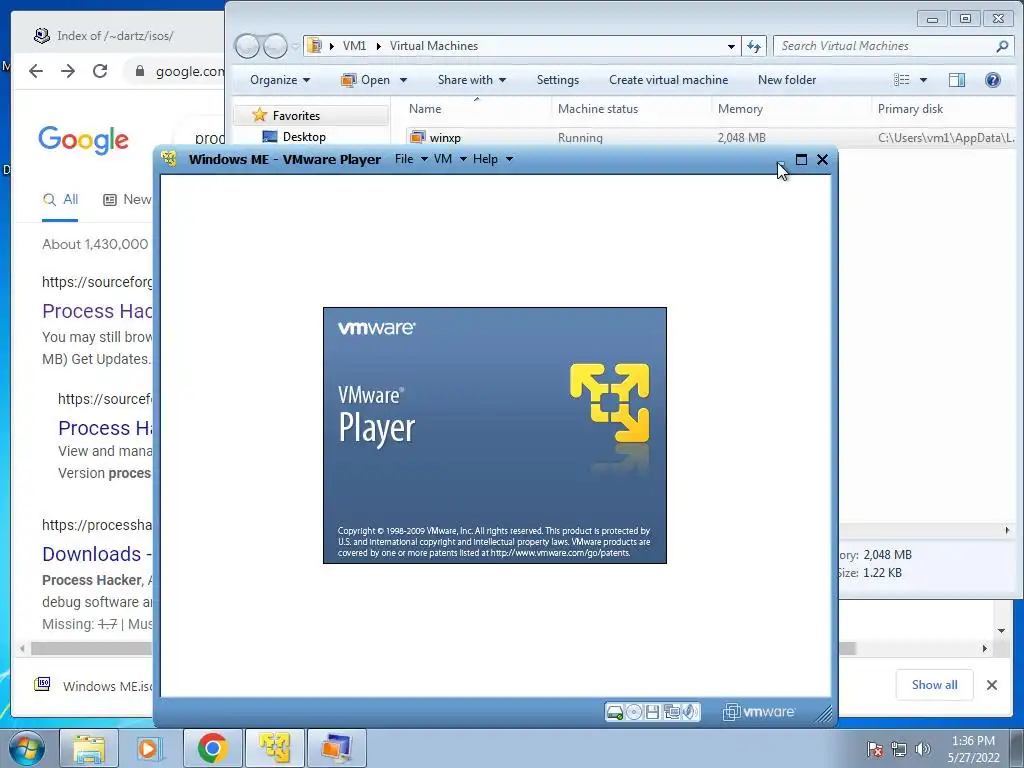Image resolution: width=1024 pixels, height=768 pixels.
Task: Launch Windows Media Player from taskbar
Action: point(150,748)
